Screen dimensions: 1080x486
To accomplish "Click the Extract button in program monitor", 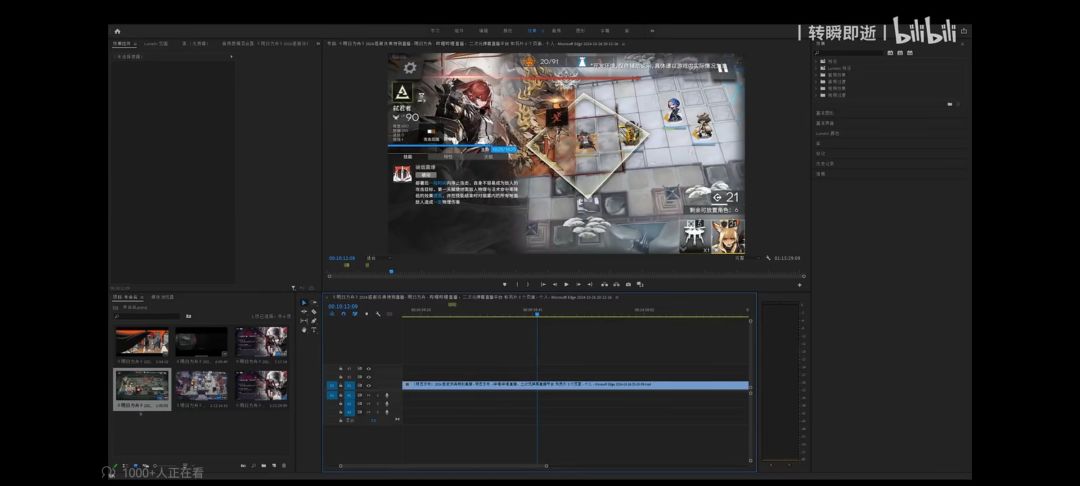I will pyautogui.click(x=616, y=284).
